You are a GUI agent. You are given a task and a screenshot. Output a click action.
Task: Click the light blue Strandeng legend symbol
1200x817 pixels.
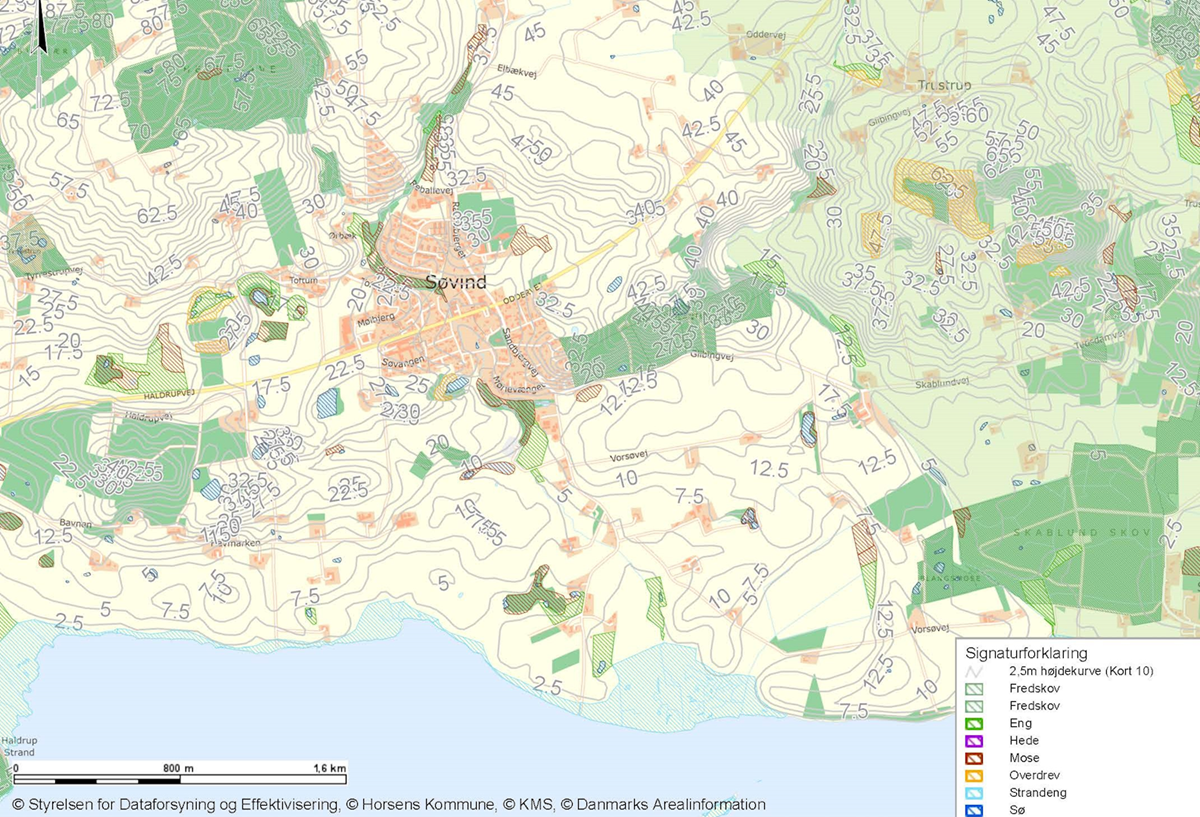976,793
